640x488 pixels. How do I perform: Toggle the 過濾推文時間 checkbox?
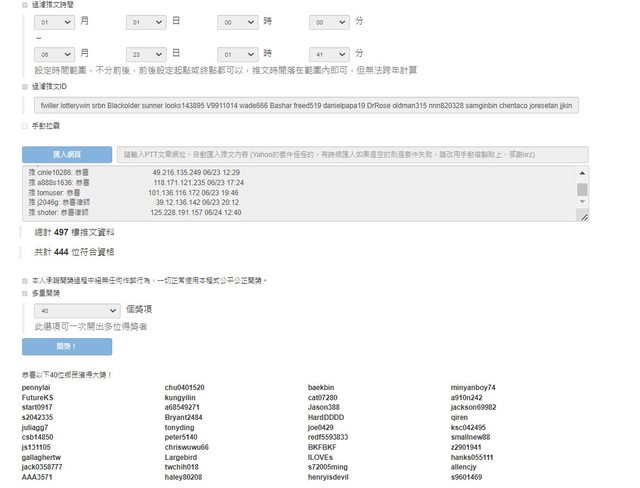[25, 4]
